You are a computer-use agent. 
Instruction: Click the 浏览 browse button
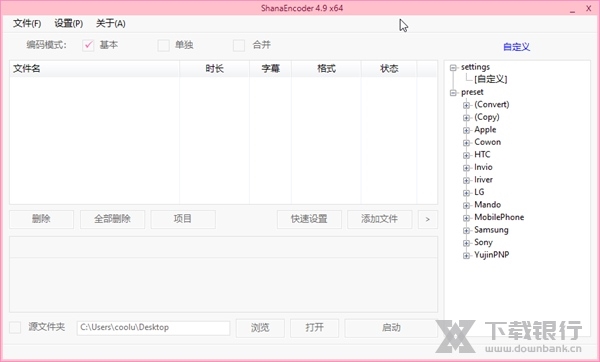pyautogui.click(x=260, y=328)
